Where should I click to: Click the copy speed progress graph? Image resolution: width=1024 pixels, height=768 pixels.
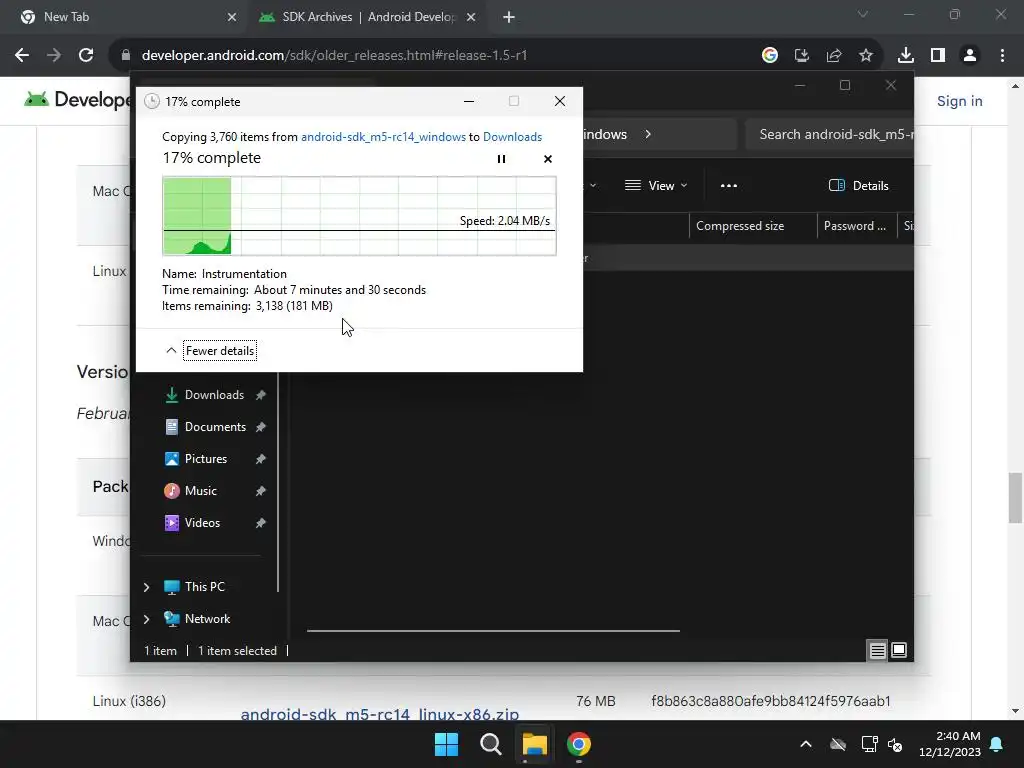tap(359, 216)
